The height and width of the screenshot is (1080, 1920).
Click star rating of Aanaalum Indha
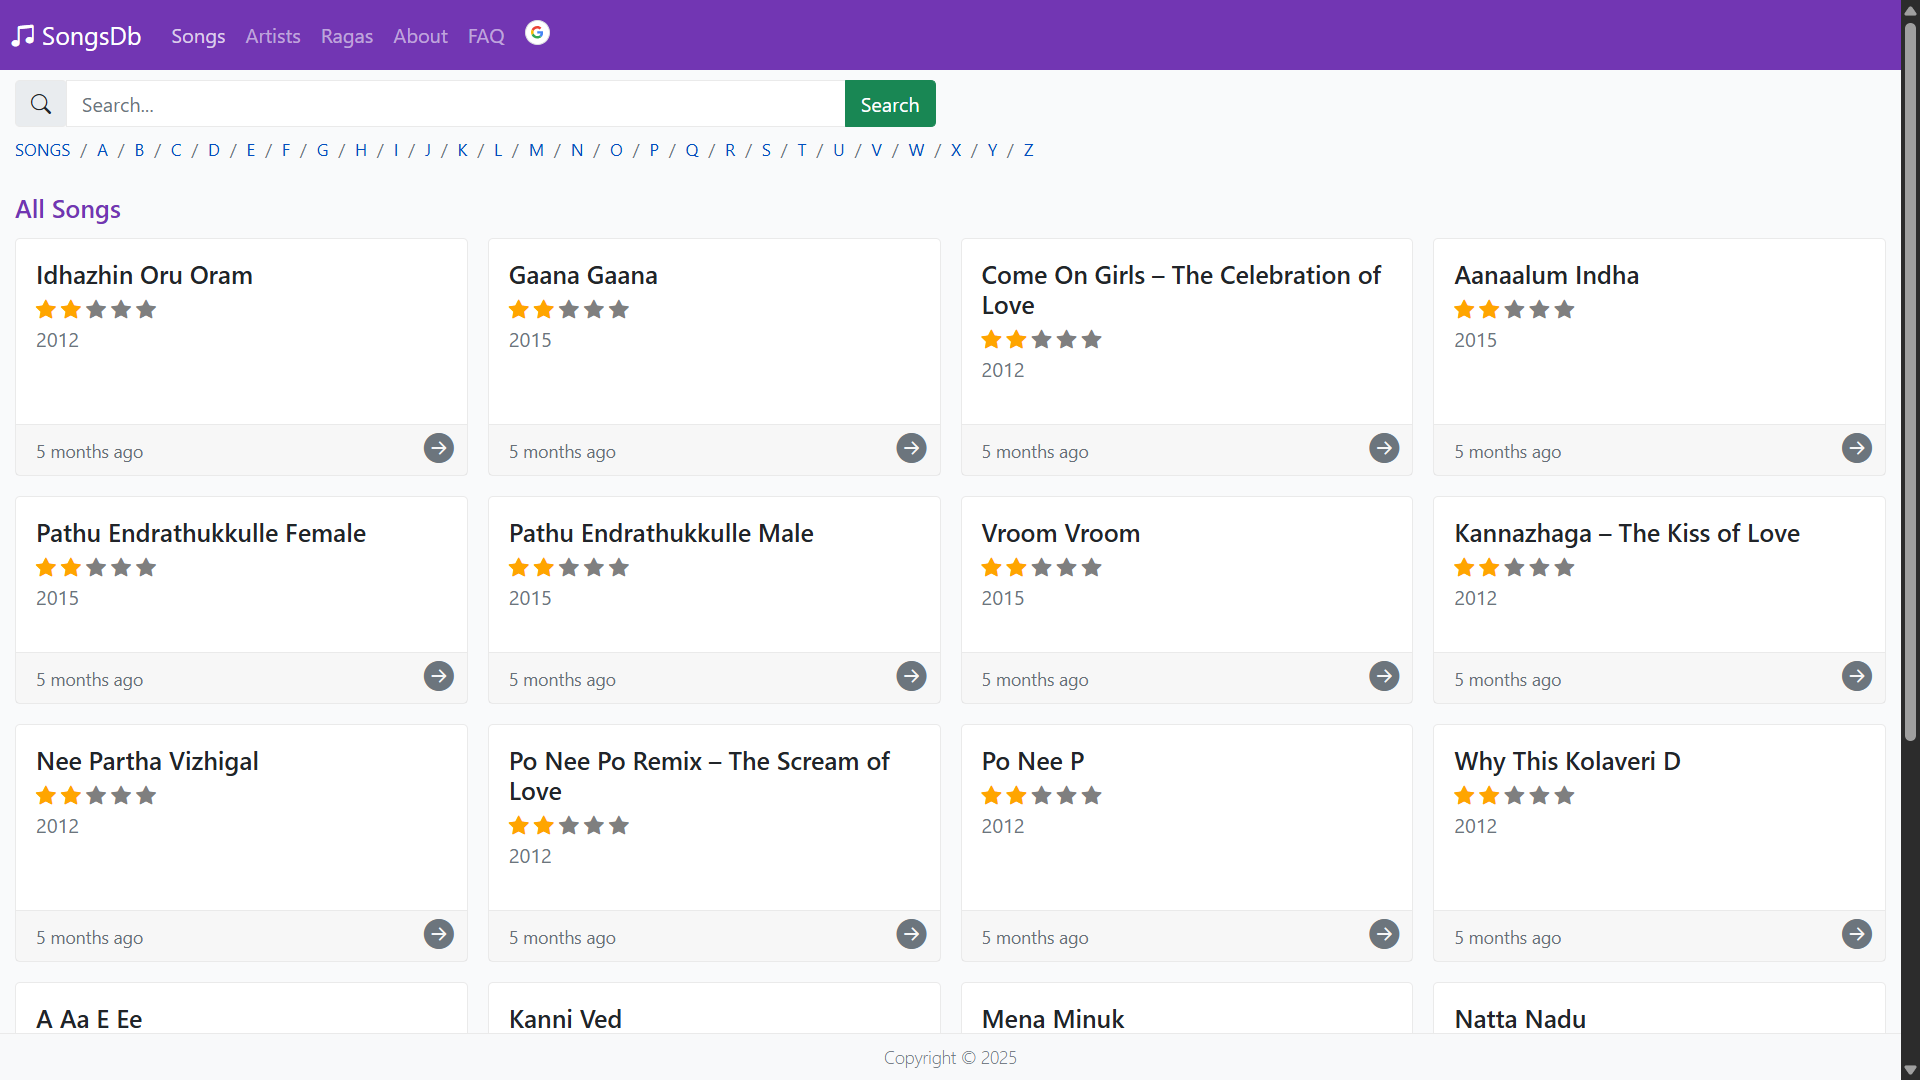[x=1514, y=310]
